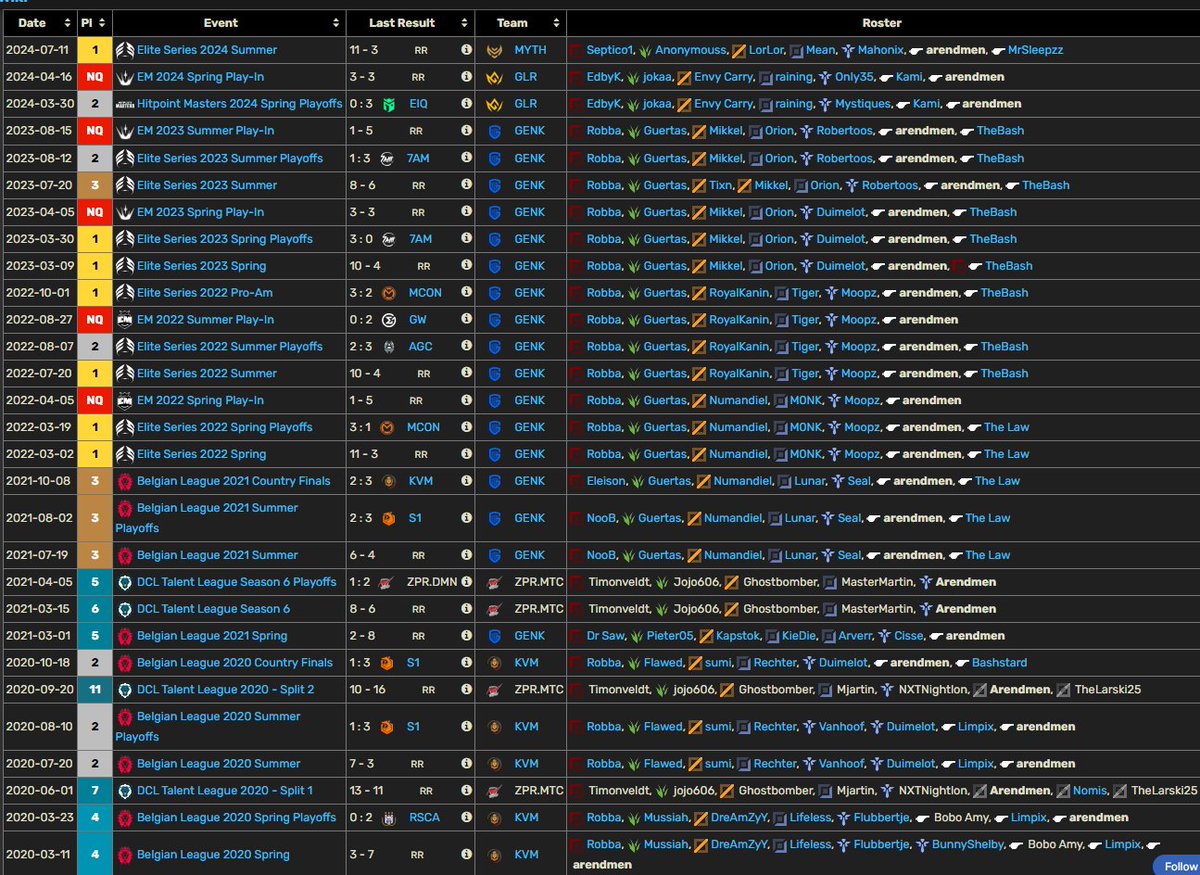Click Belgian League 2021 Spring event logo
Viewport: 1200px width, 875px height.
pos(125,636)
